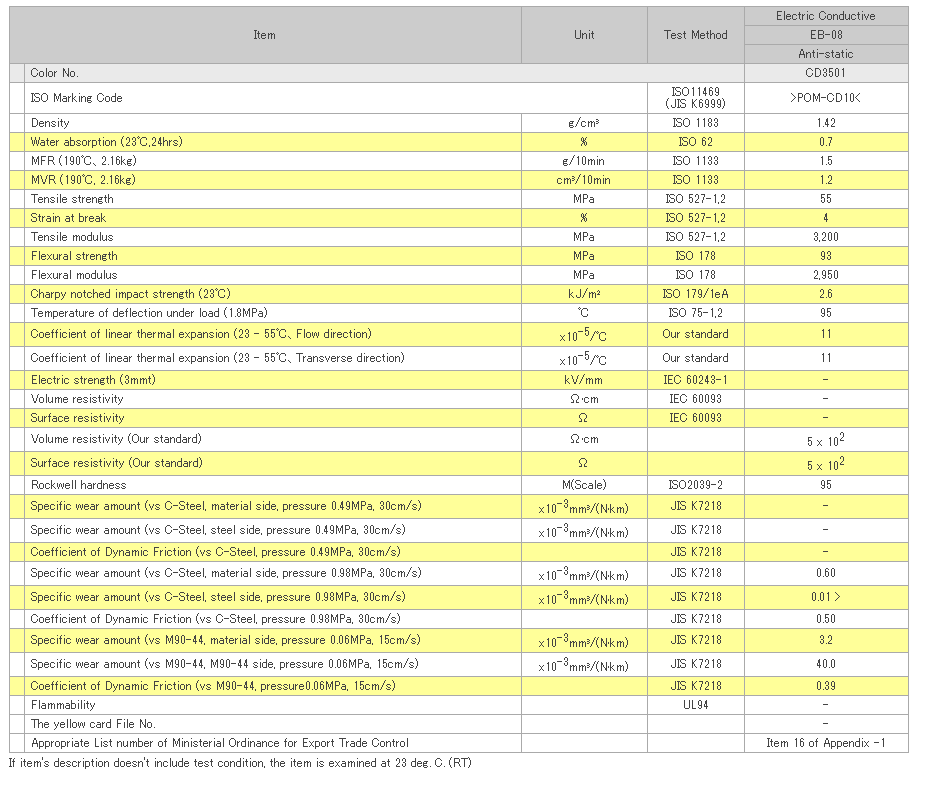
Task: Select the 'Flexural strength' row label
Action: (74, 256)
